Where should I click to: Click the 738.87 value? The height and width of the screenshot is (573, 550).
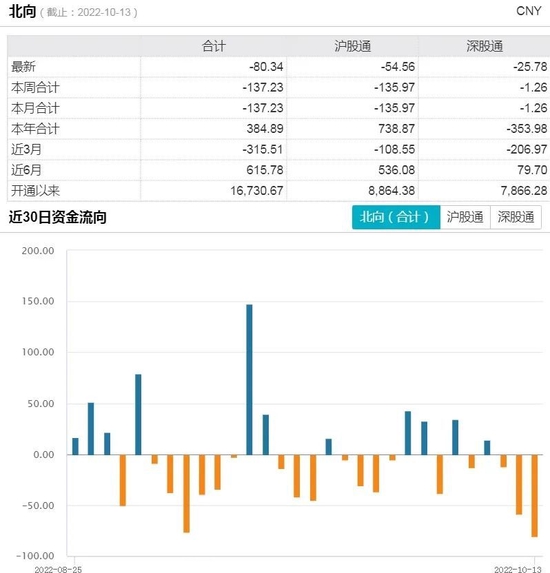point(397,129)
